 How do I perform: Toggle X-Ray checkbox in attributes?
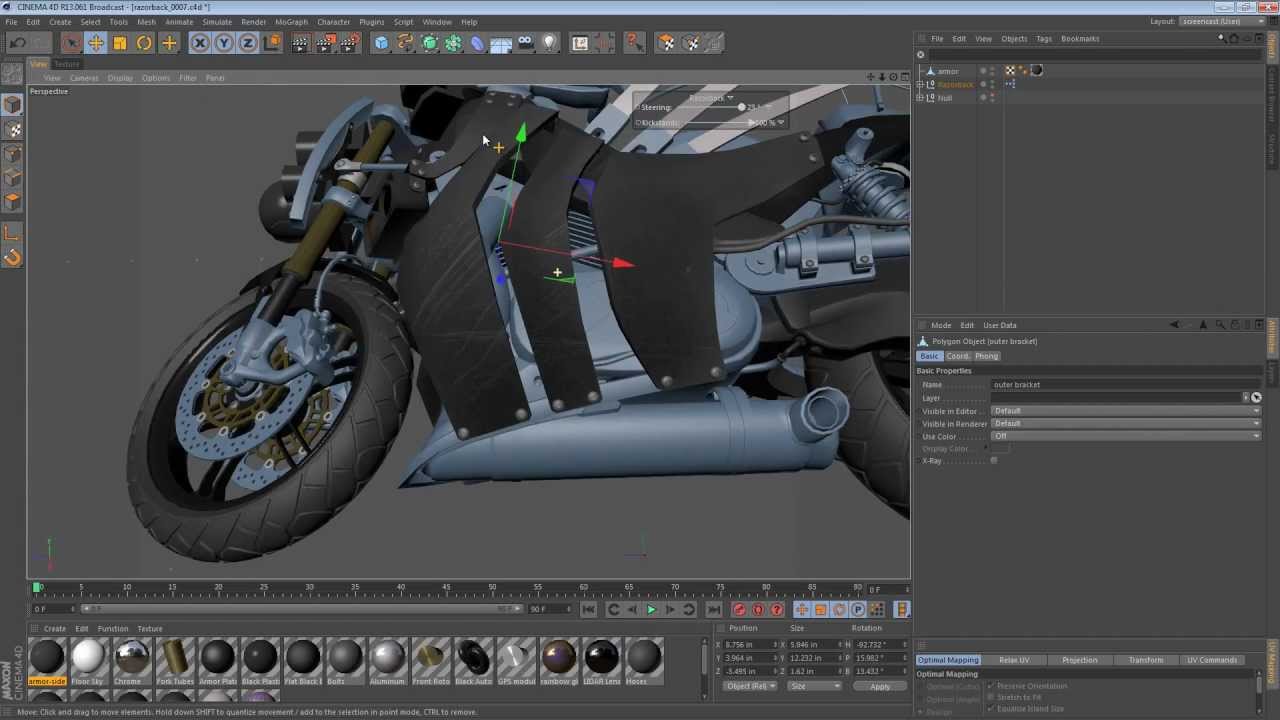pyautogui.click(x=994, y=461)
